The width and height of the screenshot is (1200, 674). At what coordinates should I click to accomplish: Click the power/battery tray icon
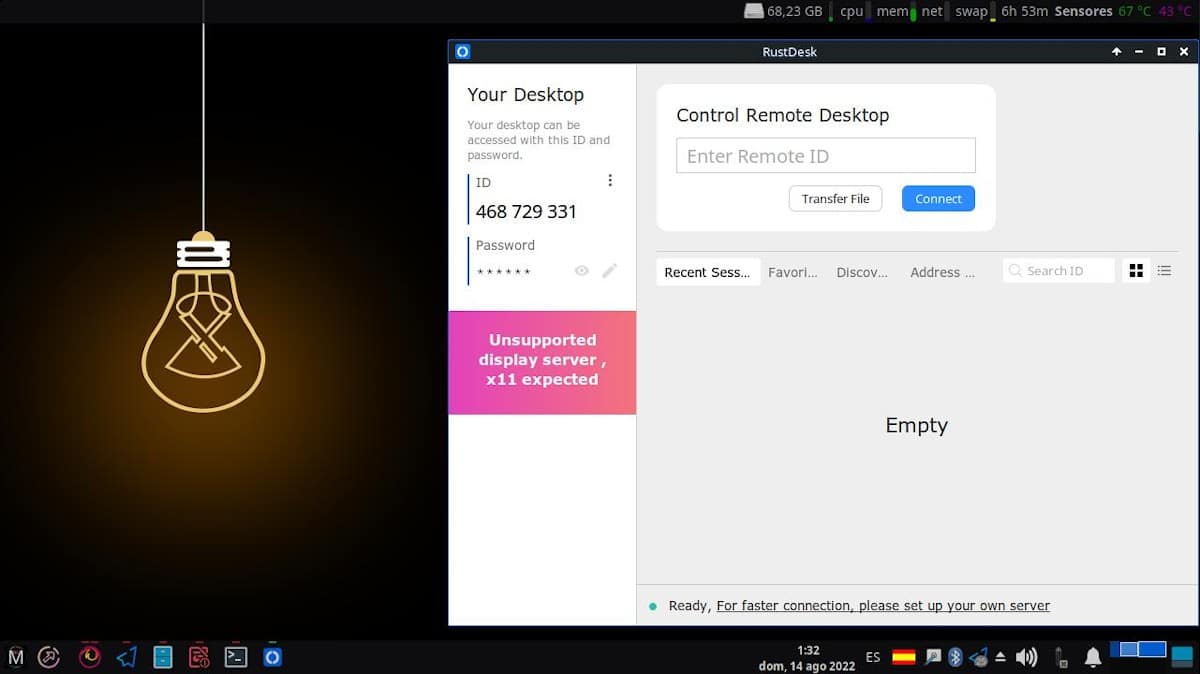[x=1060, y=657]
